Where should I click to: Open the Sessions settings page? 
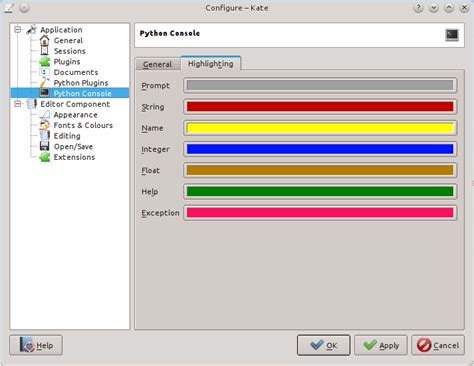coord(70,51)
